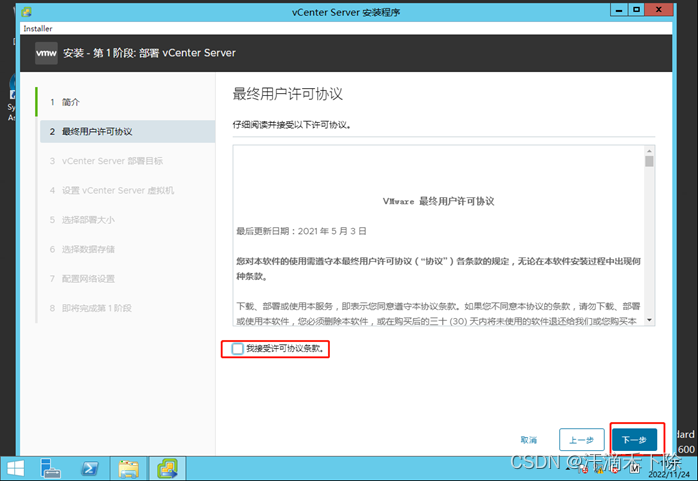This screenshot has width=698, height=481.
Task: Check the accept license agreement terms checkbox
Action: (237, 349)
